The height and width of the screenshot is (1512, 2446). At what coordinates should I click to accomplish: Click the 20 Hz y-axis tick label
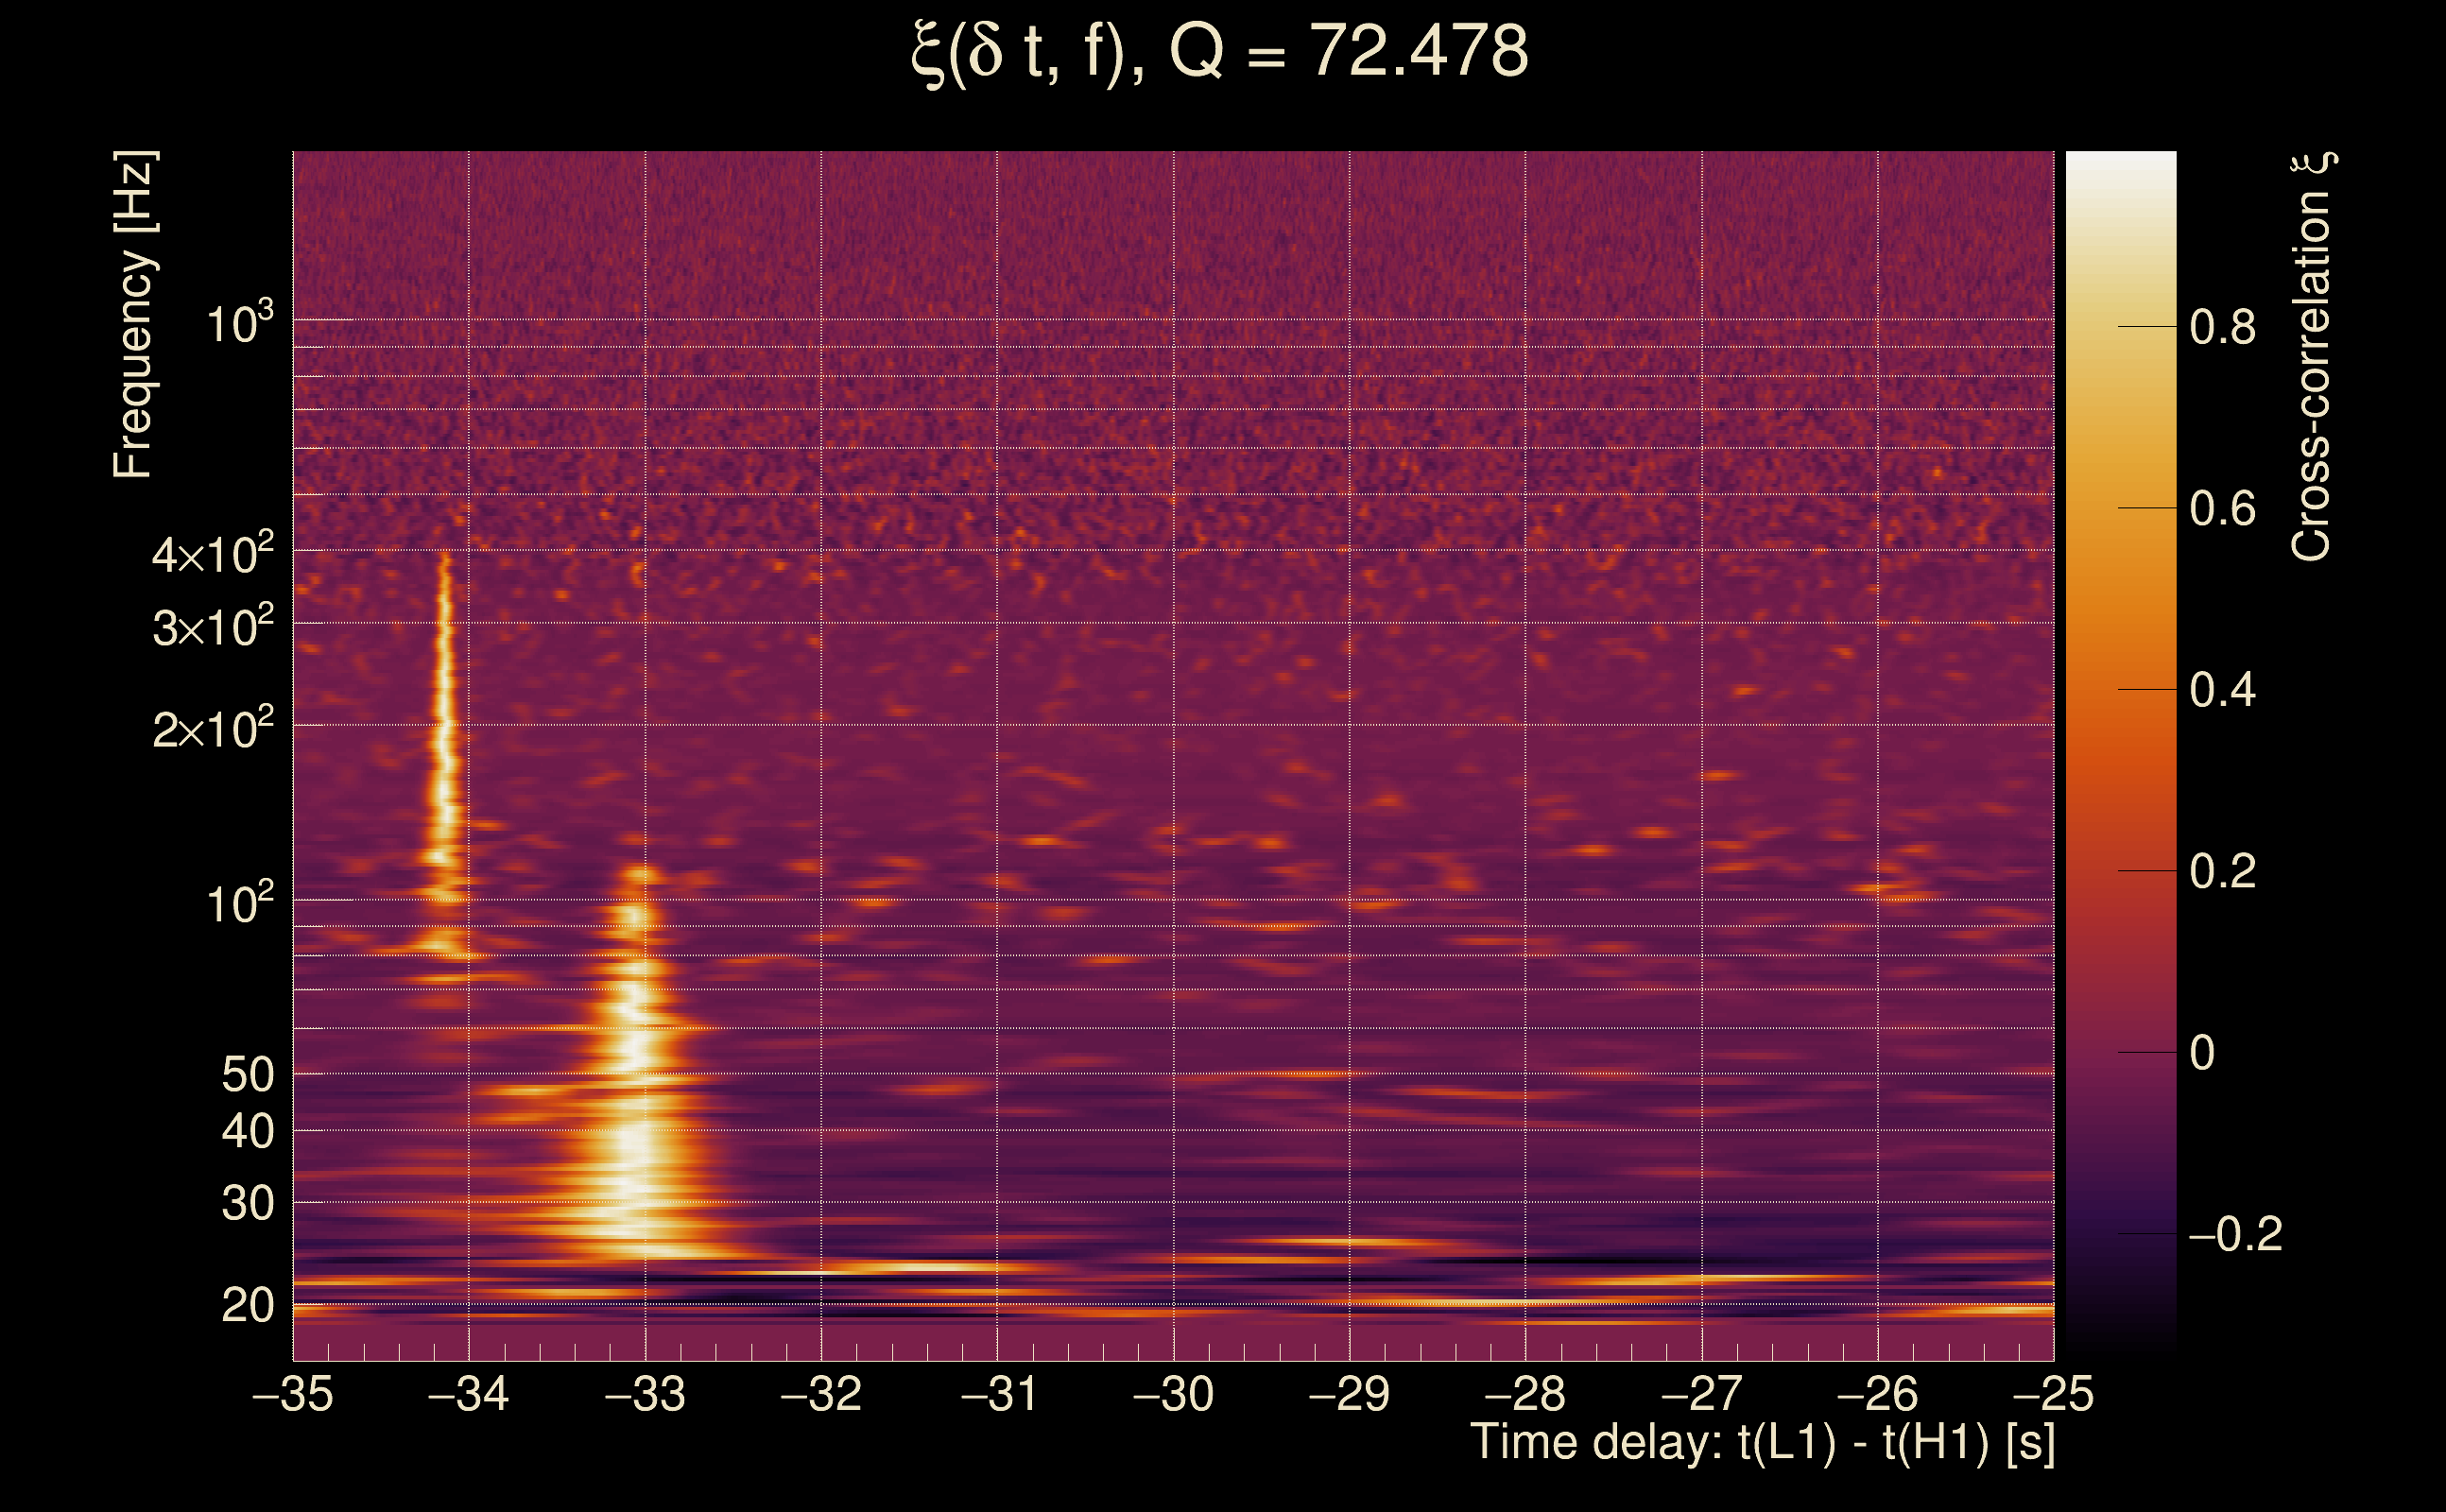247,1305
